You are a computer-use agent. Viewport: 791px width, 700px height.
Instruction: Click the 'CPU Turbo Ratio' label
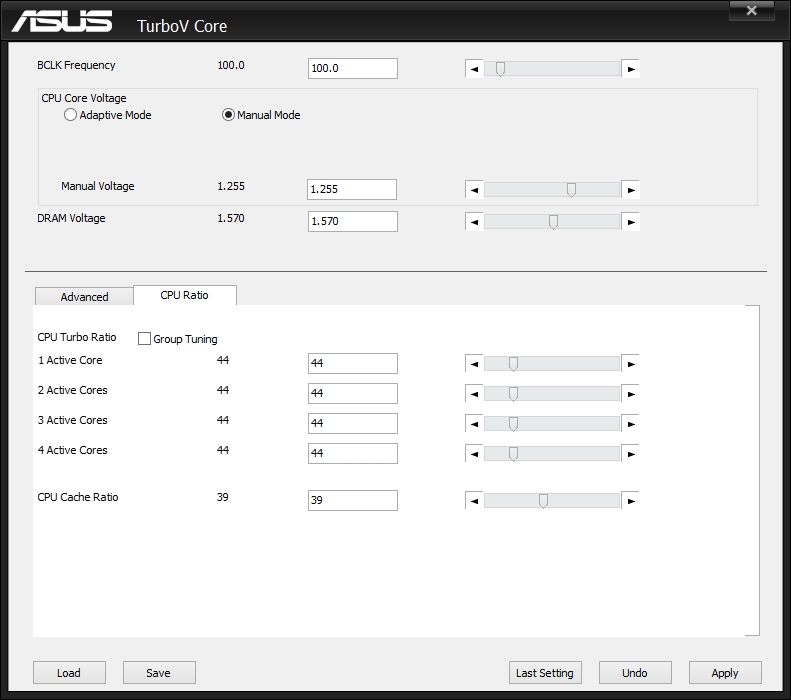click(x=77, y=337)
